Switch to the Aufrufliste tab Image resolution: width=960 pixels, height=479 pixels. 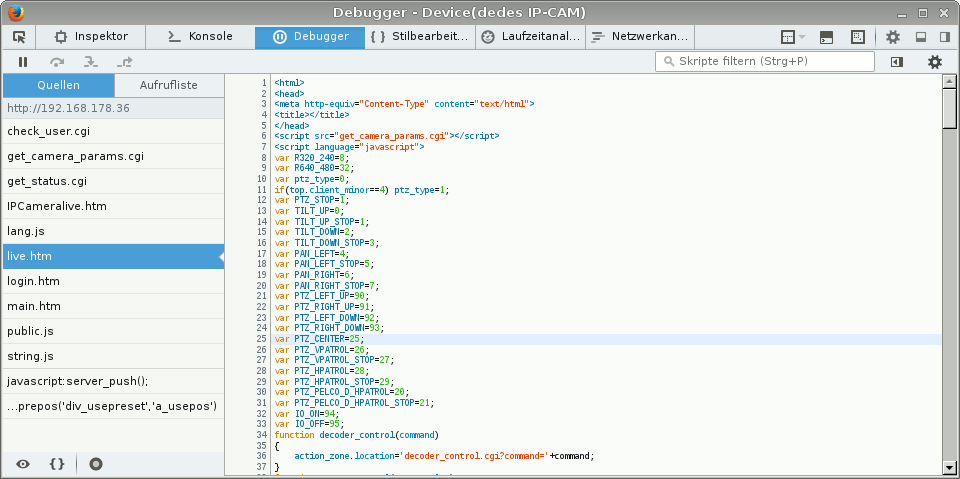(169, 85)
